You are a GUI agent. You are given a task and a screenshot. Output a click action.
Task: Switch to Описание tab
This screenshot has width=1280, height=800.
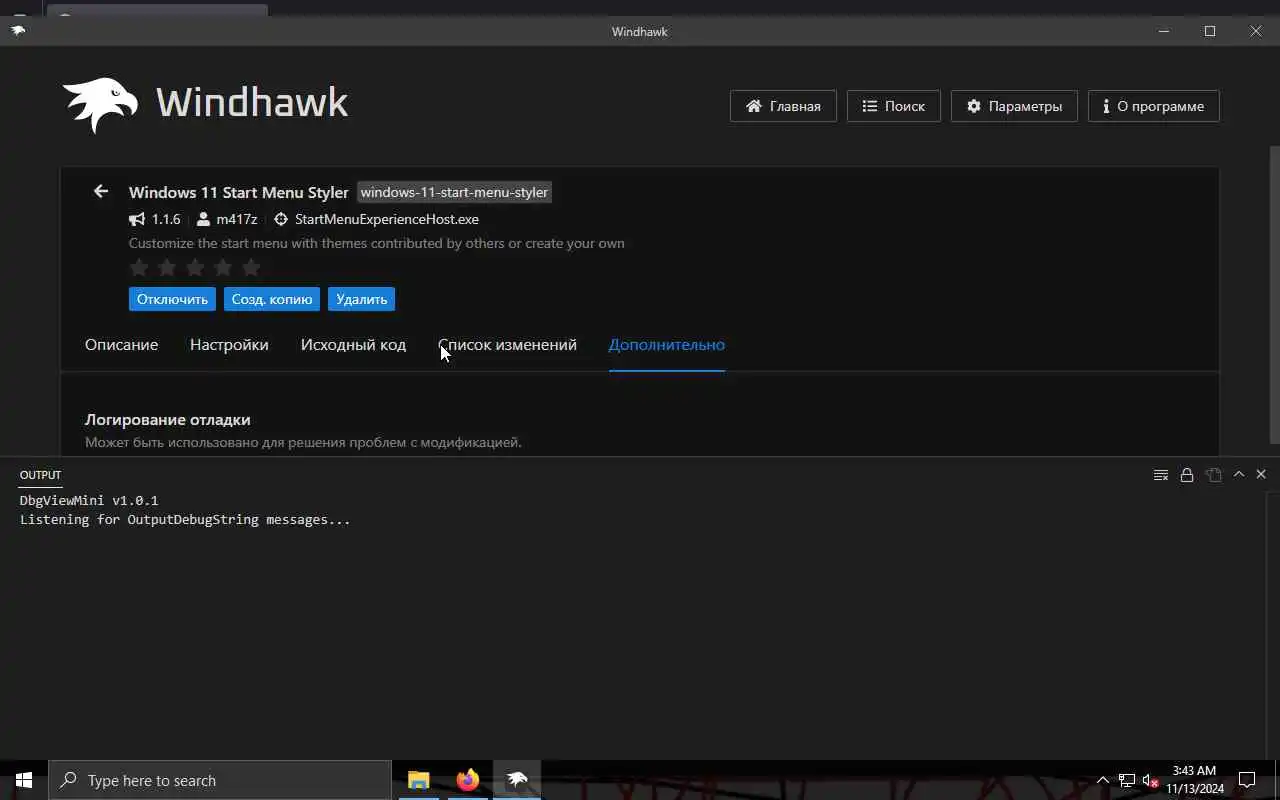121,344
